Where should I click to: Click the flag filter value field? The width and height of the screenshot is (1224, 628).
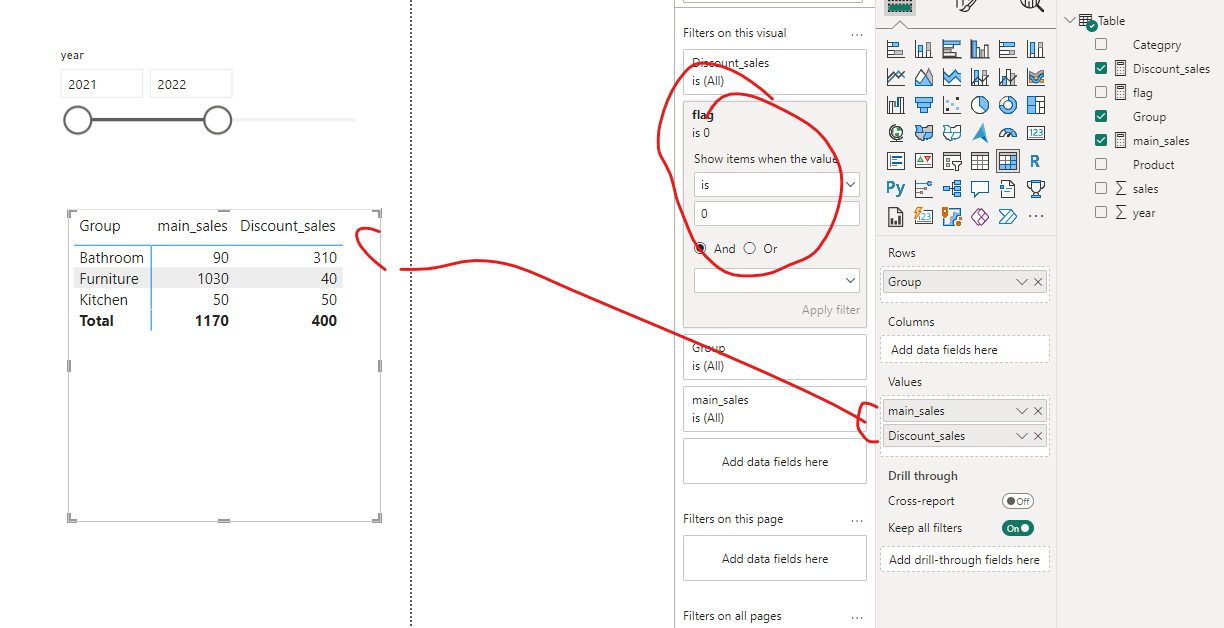coord(776,214)
